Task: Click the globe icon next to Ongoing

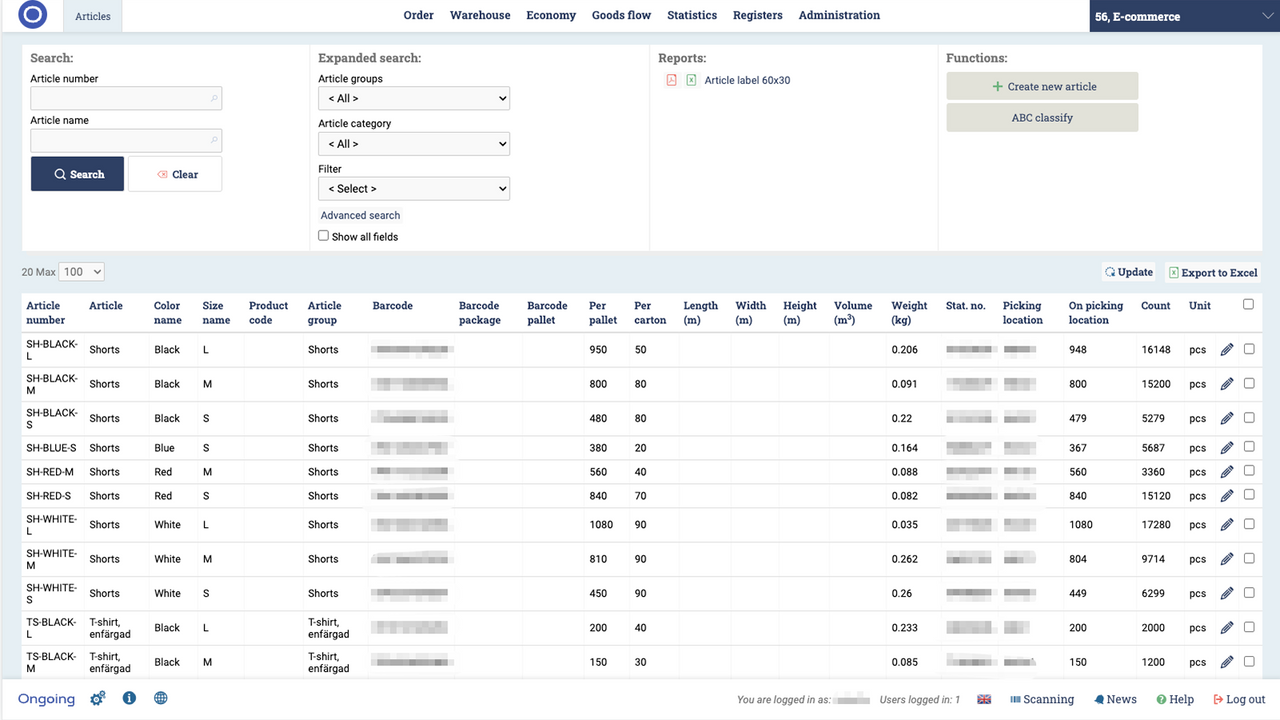Action: coord(161,698)
